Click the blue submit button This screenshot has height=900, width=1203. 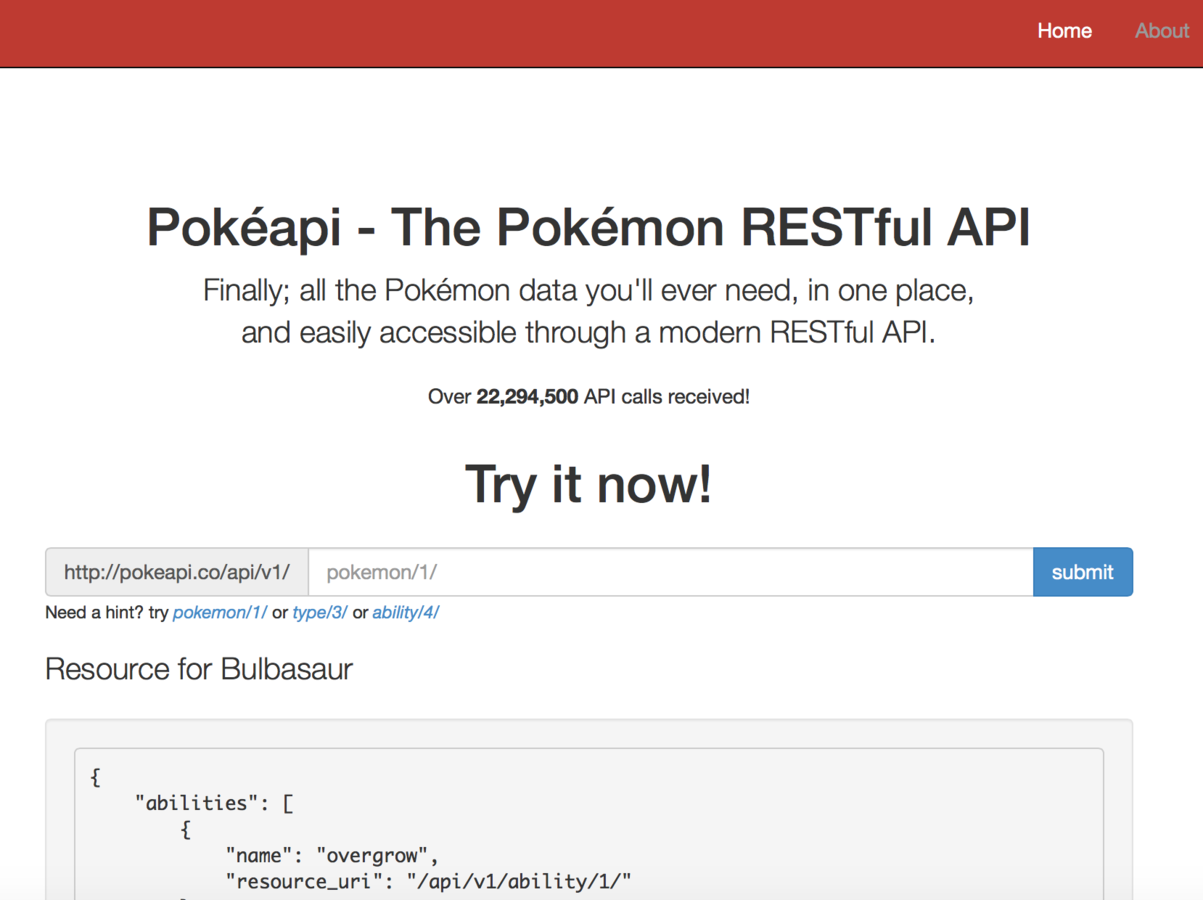tap(1083, 572)
